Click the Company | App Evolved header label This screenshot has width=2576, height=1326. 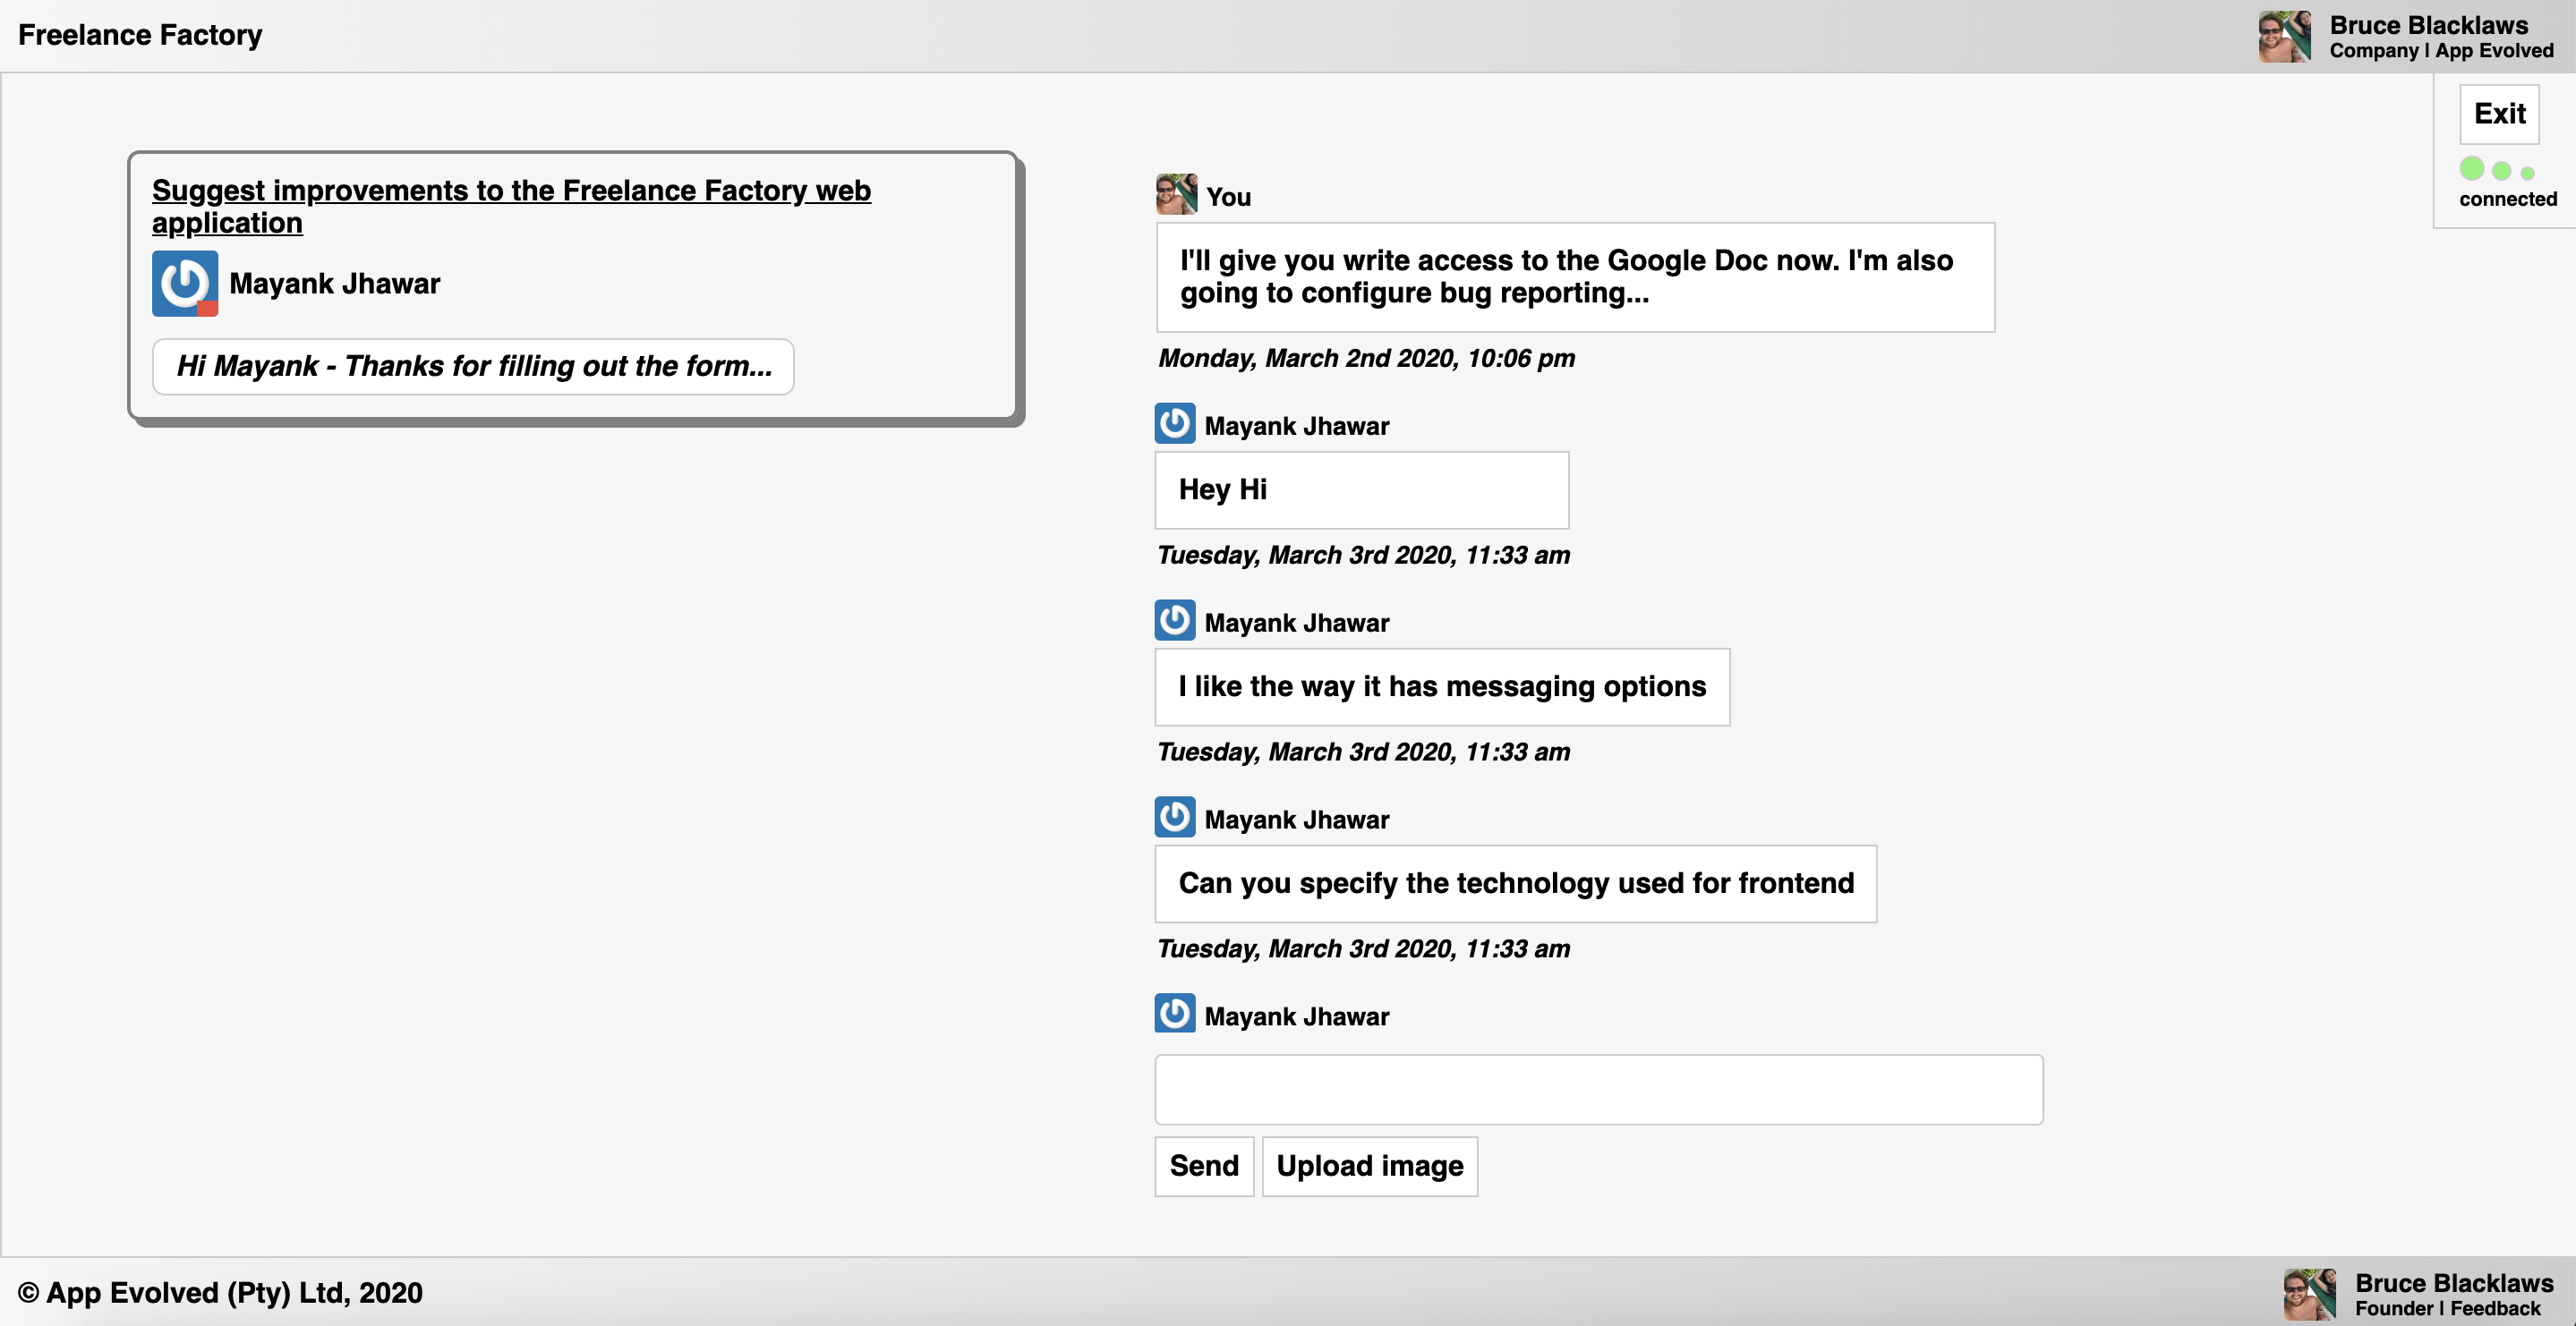[x=2440, y=51]
